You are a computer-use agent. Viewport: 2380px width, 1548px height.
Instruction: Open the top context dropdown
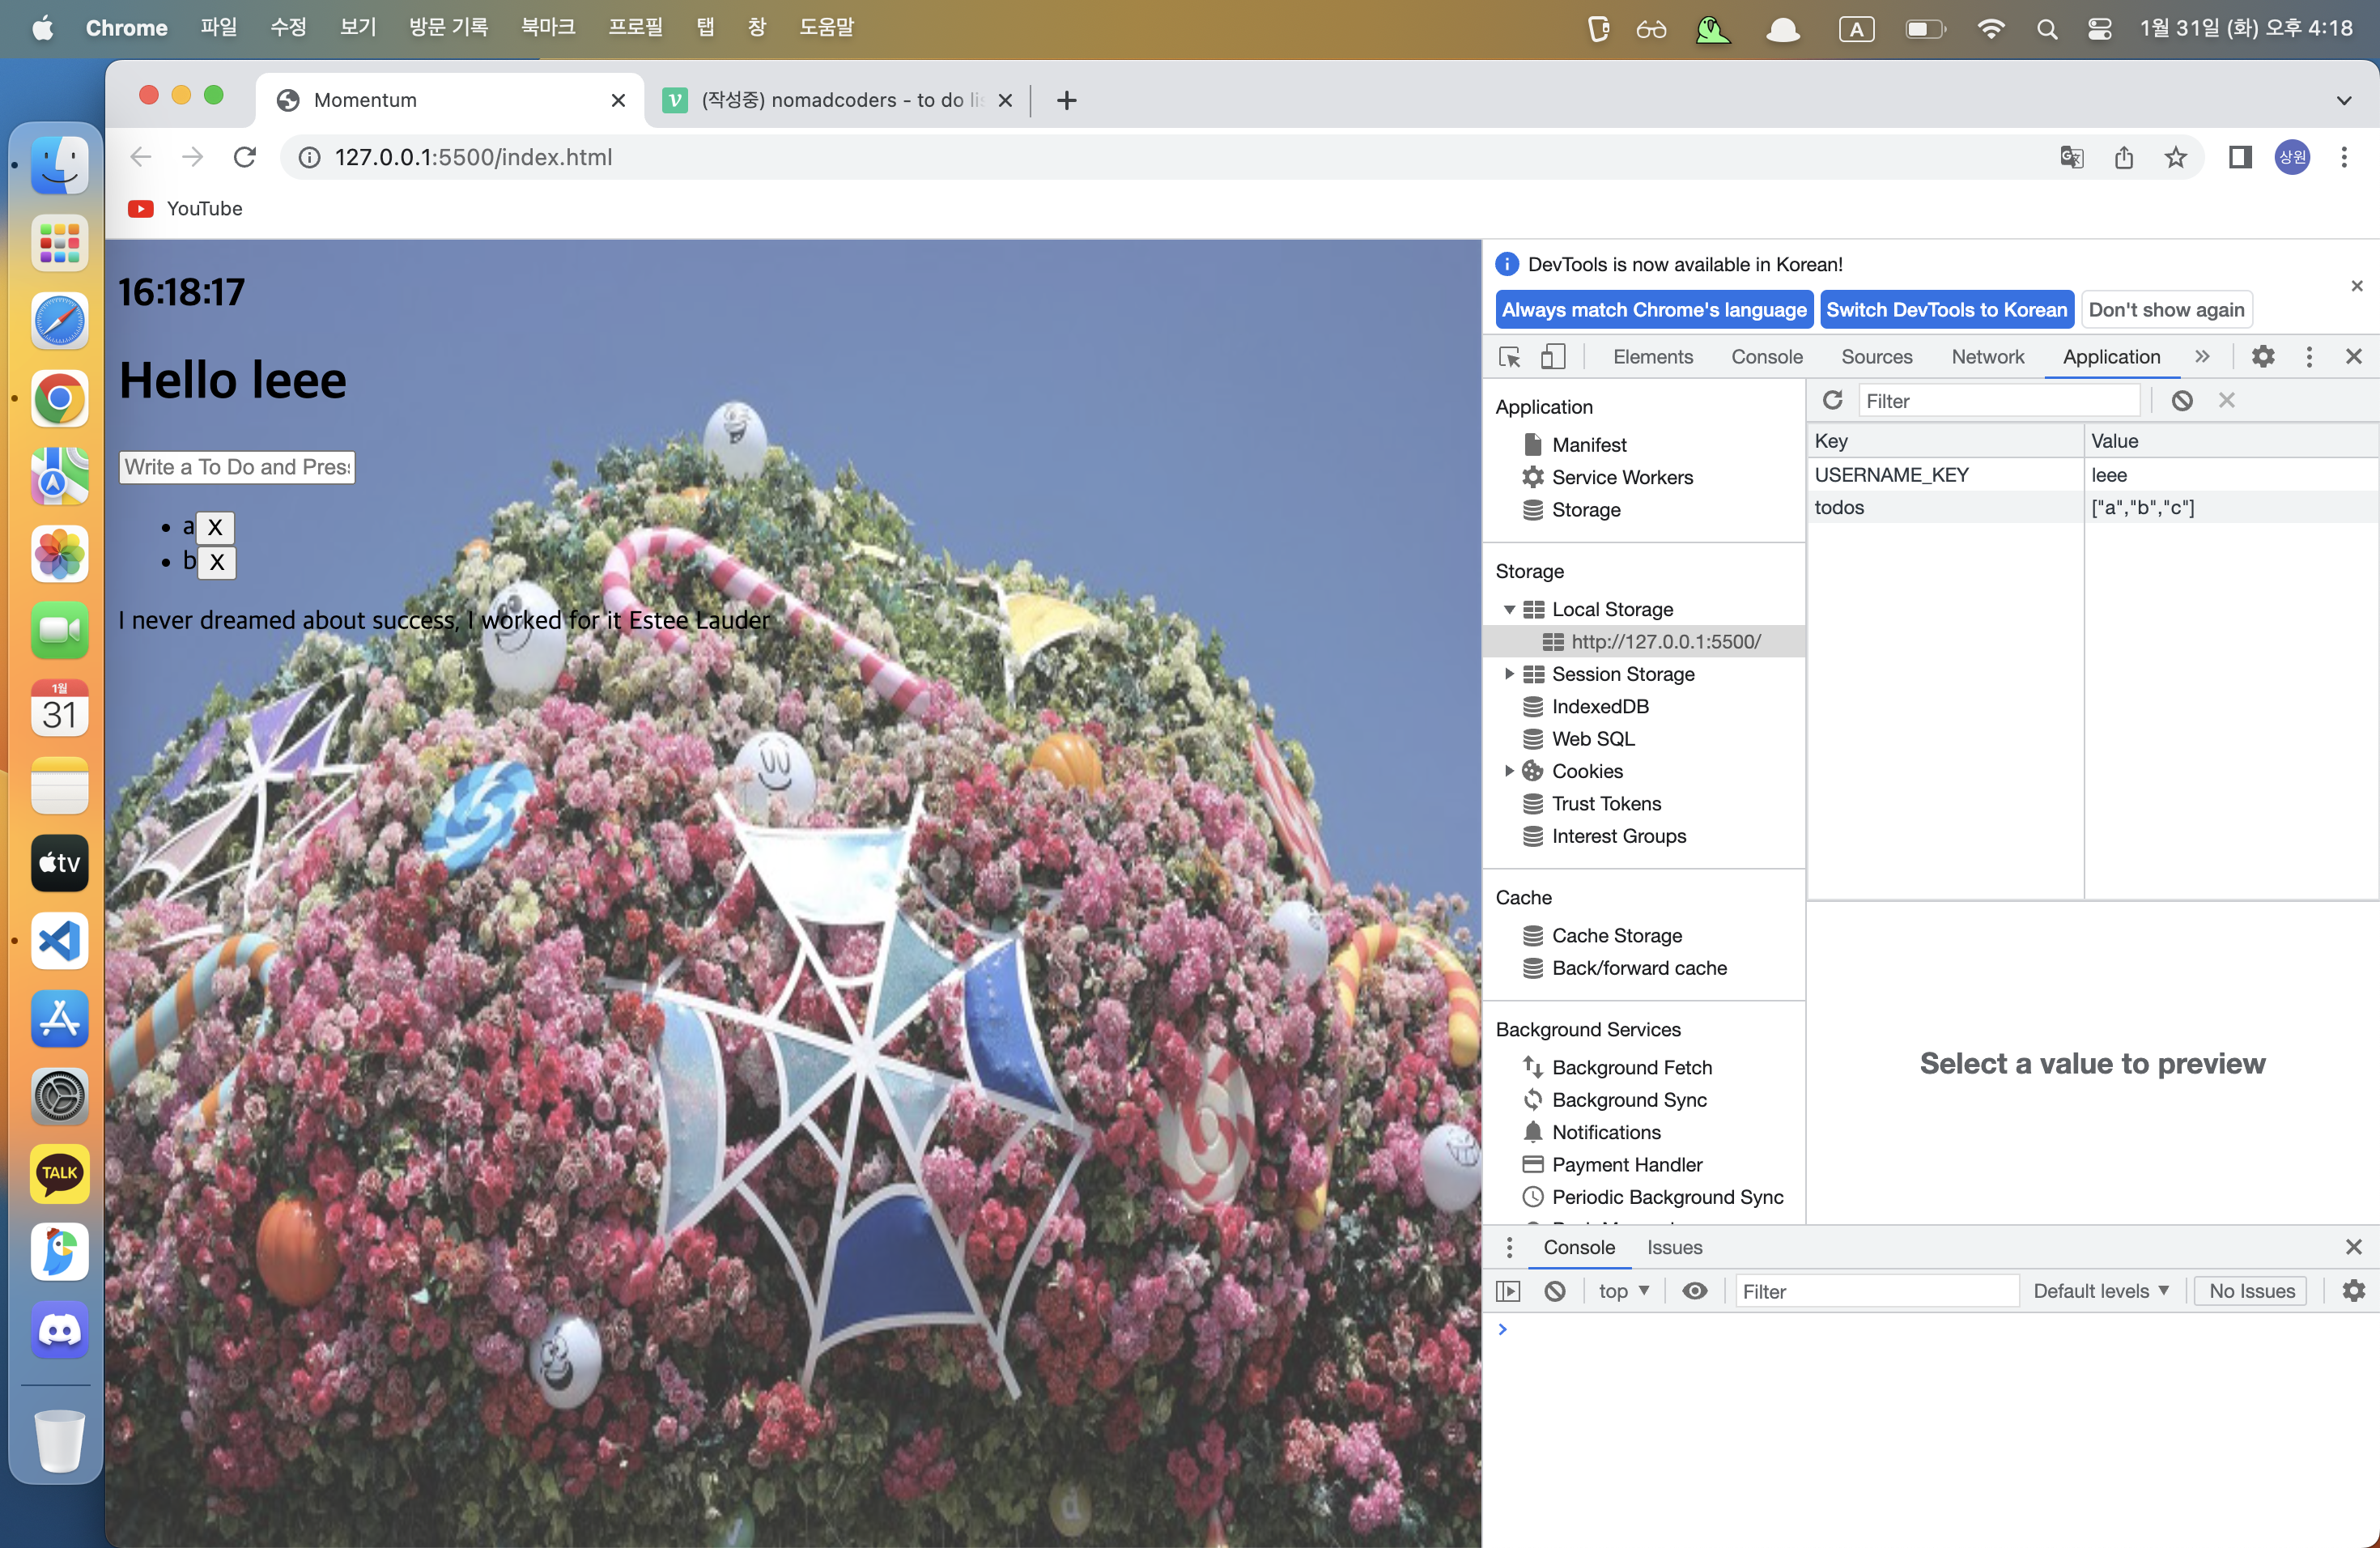1623,1291
